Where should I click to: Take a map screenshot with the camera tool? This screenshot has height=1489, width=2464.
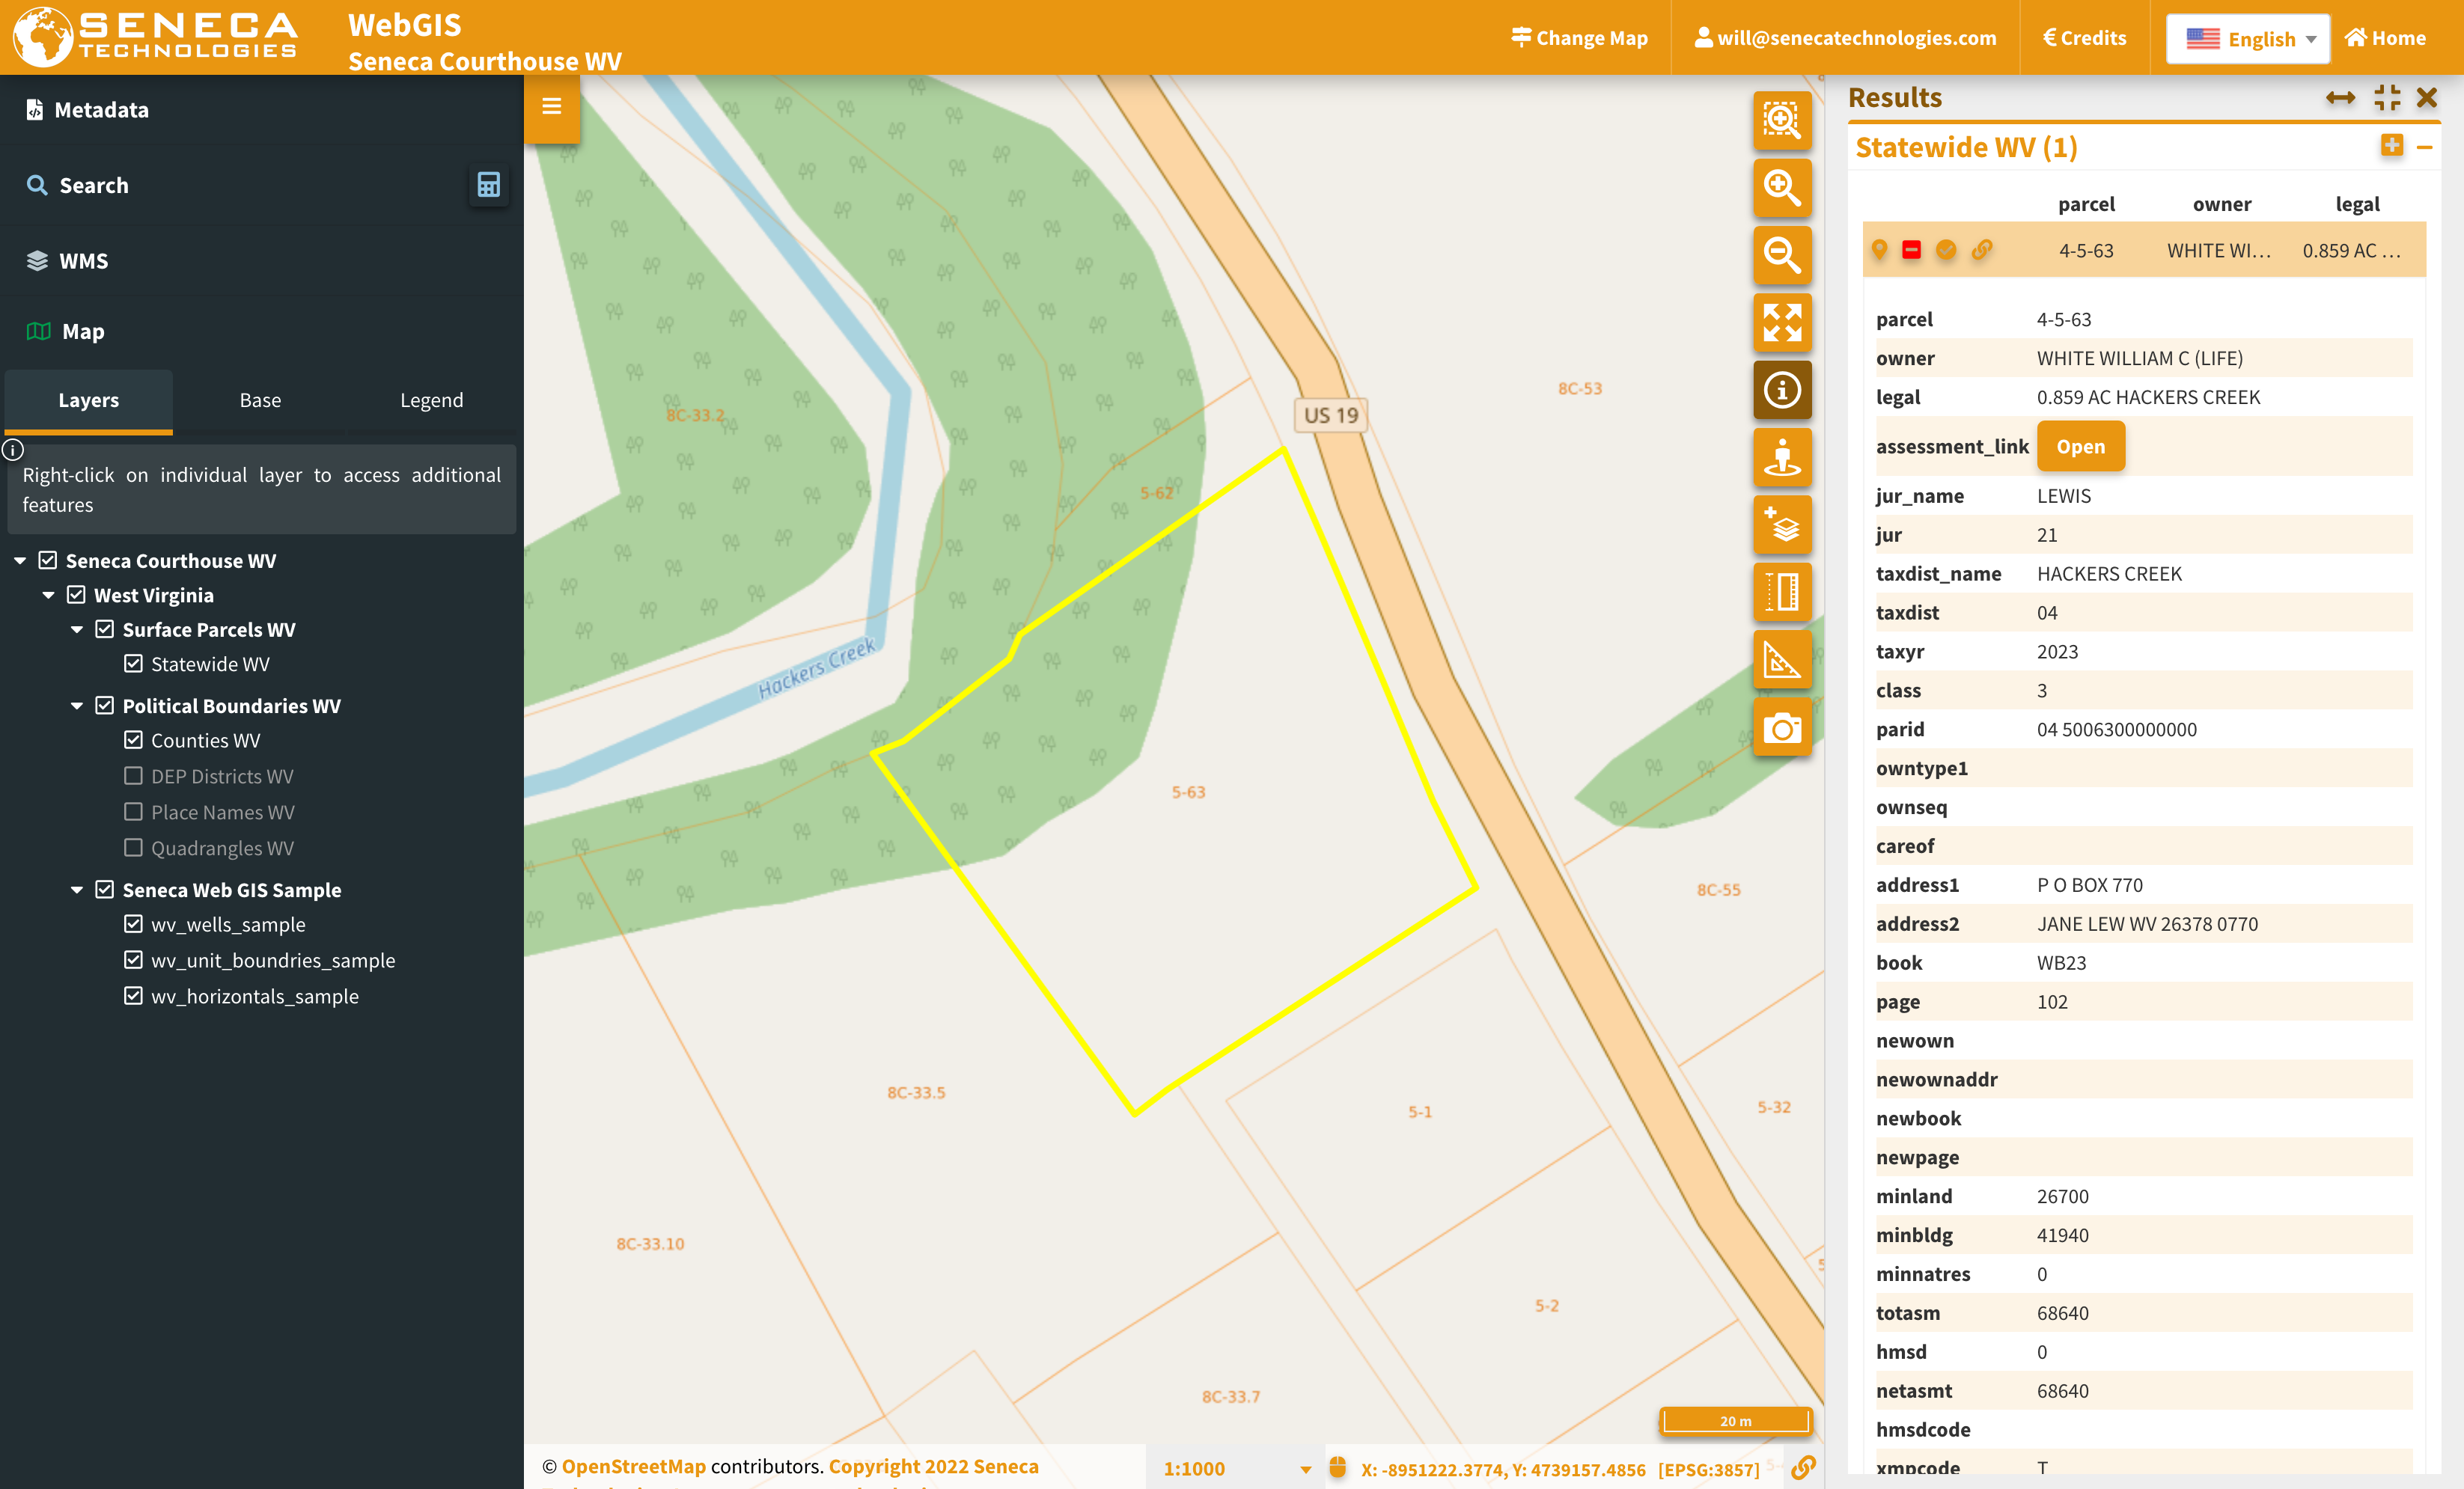click(1783, 727)
